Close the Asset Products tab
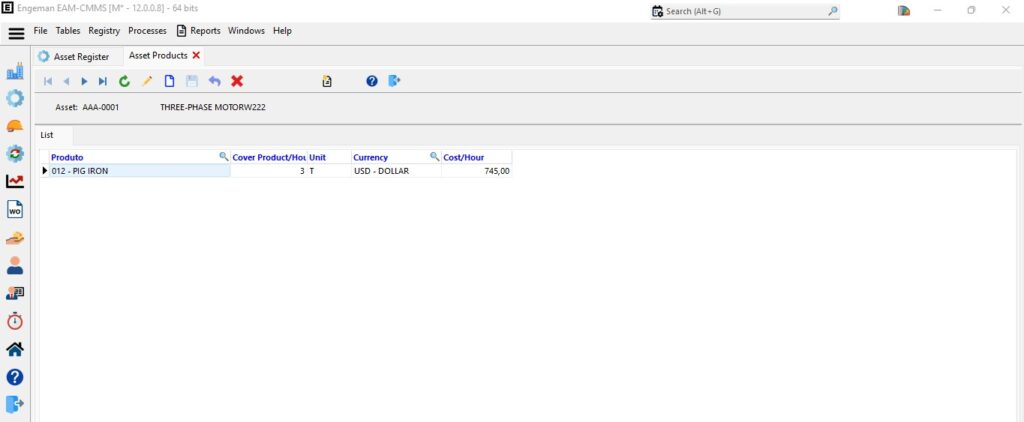 pos(196,56)
